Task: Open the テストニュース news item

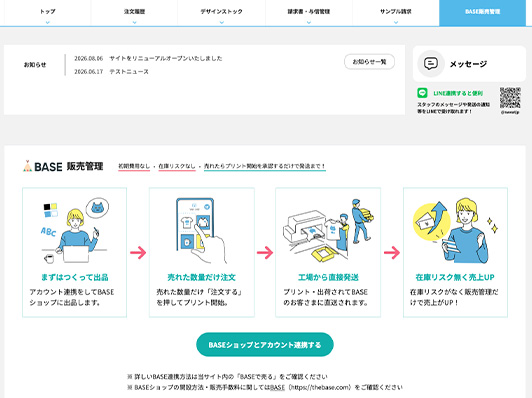Action: click(x=129, y=72)
